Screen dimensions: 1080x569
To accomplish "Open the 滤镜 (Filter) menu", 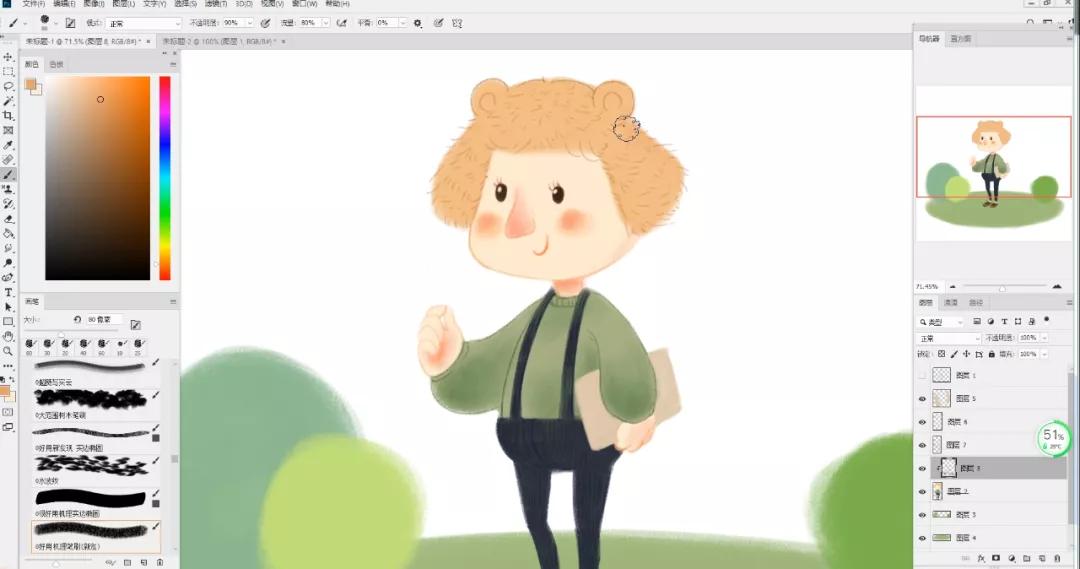I will click(213, 4).
